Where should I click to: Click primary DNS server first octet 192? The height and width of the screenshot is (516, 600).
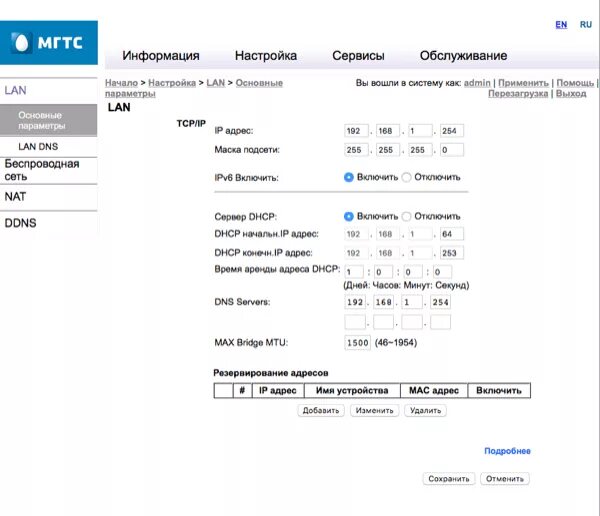[x=355, y=302]
